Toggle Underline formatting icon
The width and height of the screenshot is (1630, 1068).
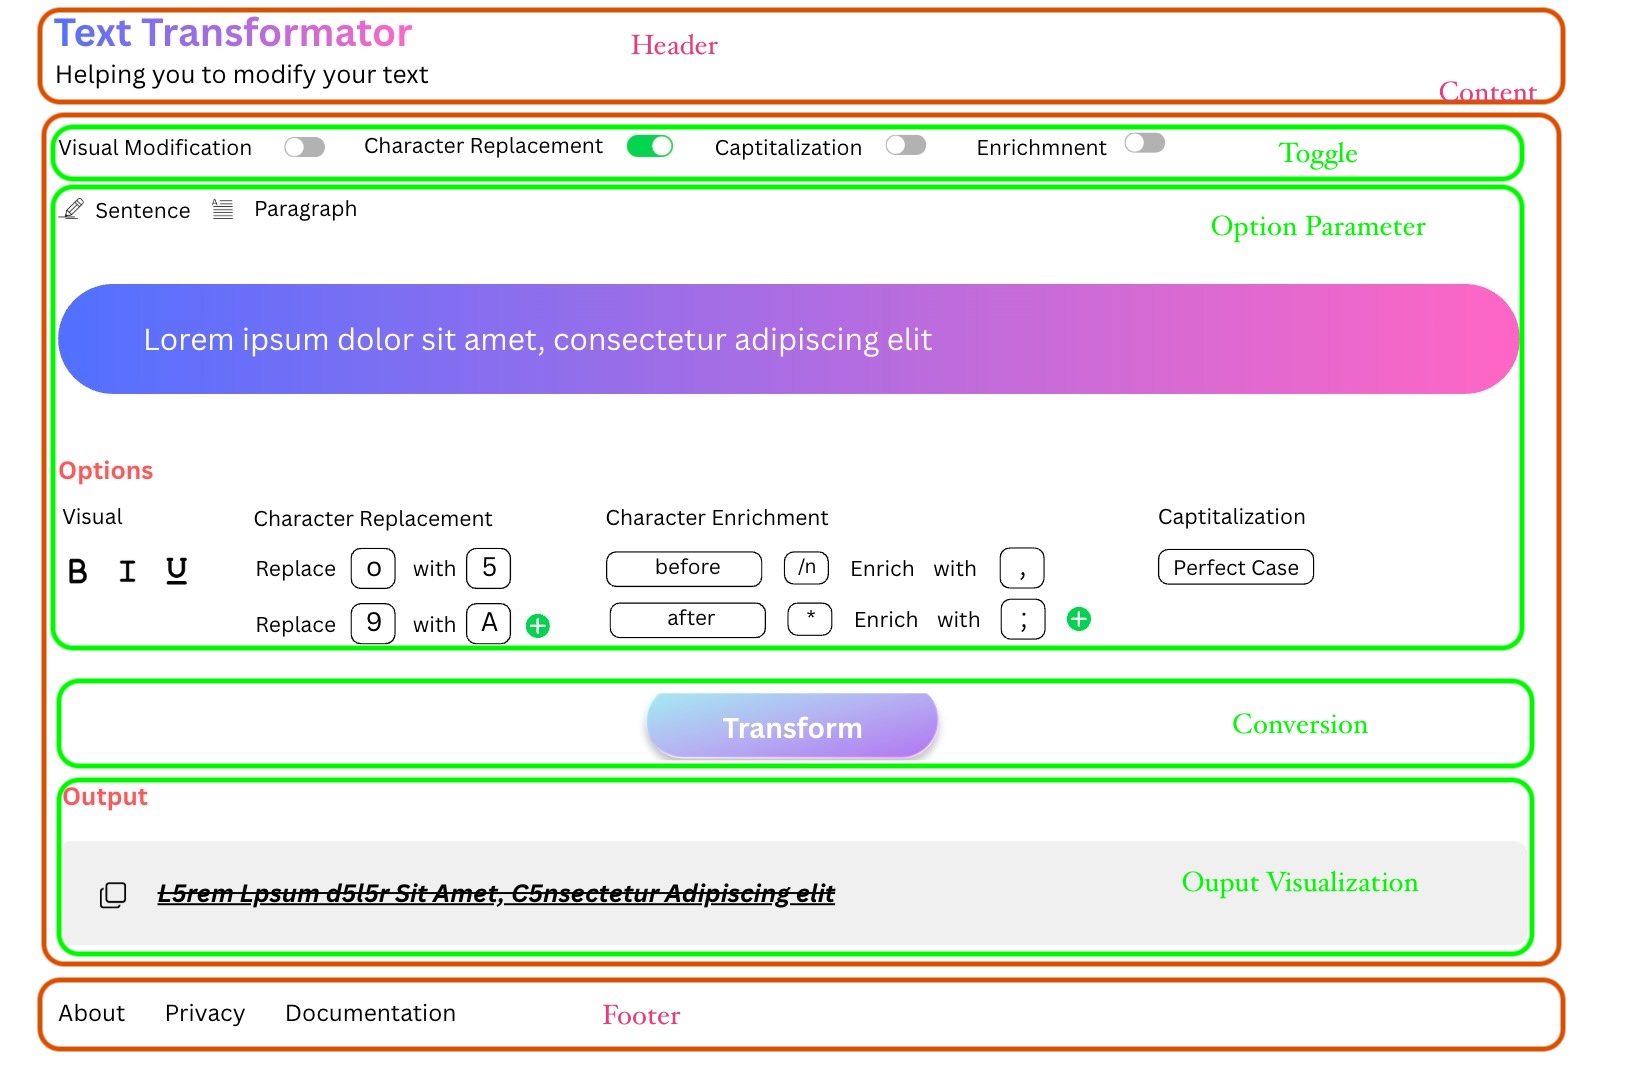point(176,570)
